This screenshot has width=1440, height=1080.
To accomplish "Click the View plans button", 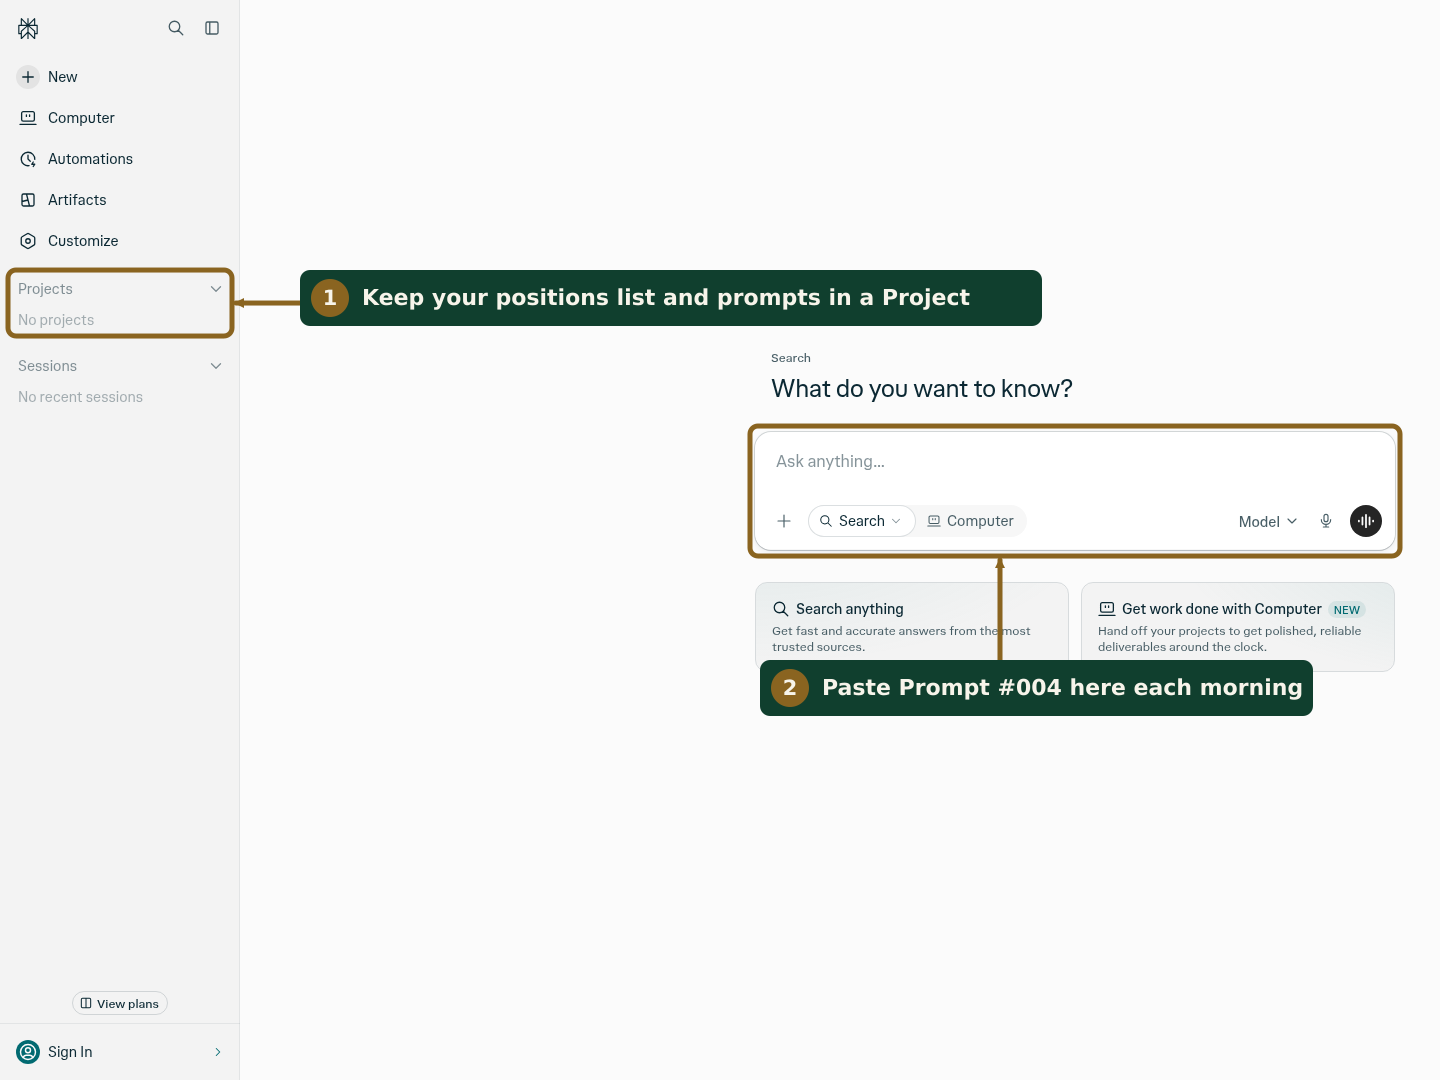I will pos(120,1004).
